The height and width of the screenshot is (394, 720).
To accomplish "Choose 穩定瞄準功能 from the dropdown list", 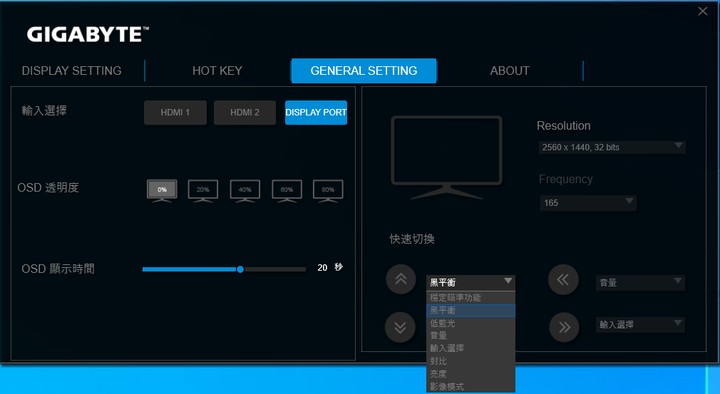I will (x=471, y=298).
